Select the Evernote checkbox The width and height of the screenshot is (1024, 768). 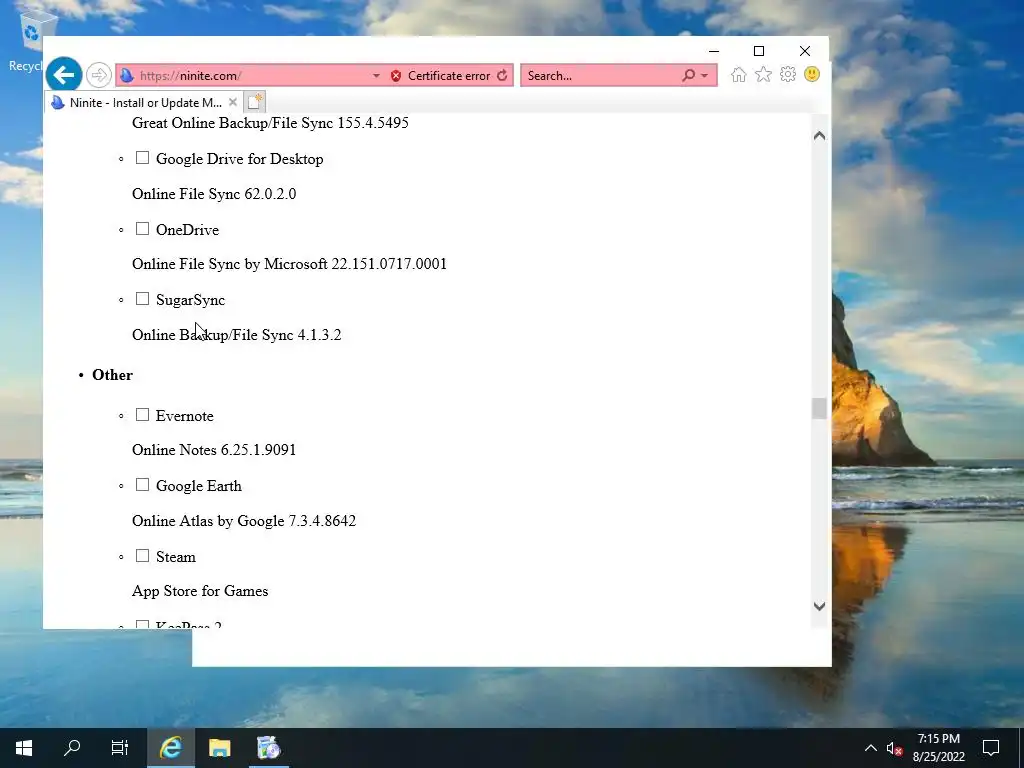tap(142, 415)
